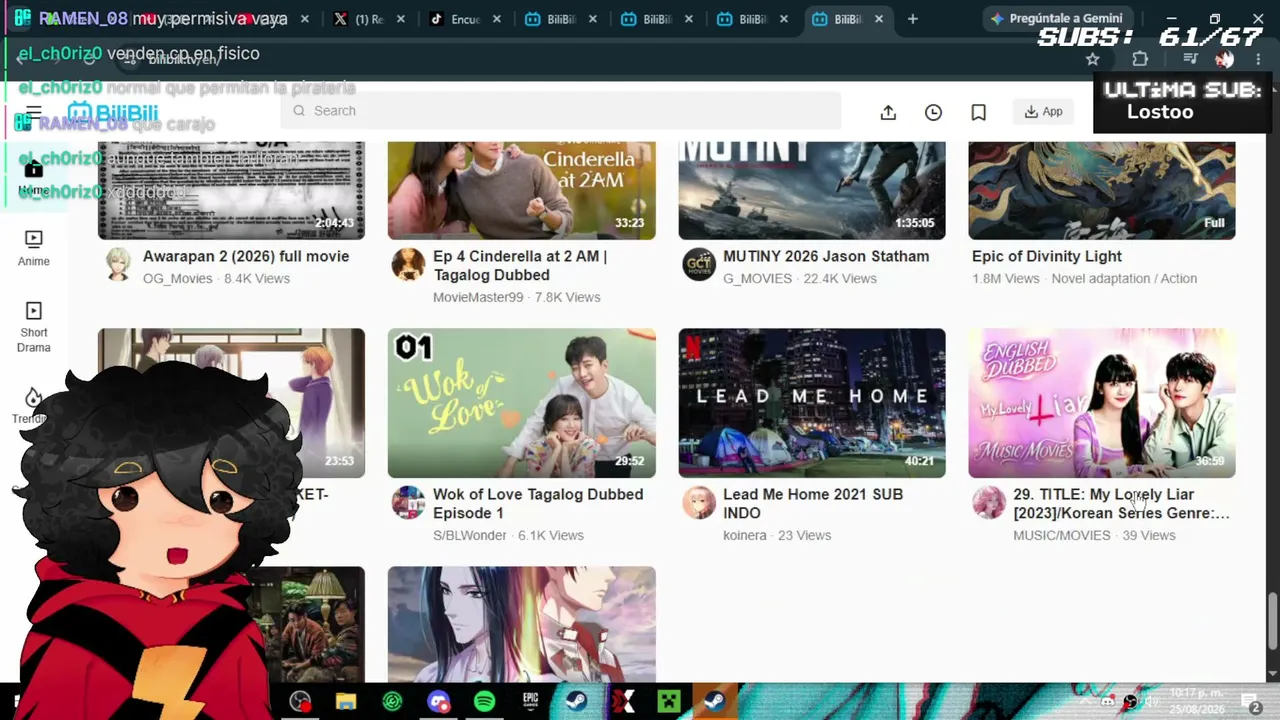The image size is (1280, 720).
Task: Switch to the TikTok browser tab
Action: pyautogui.click(x=455, y=19)
